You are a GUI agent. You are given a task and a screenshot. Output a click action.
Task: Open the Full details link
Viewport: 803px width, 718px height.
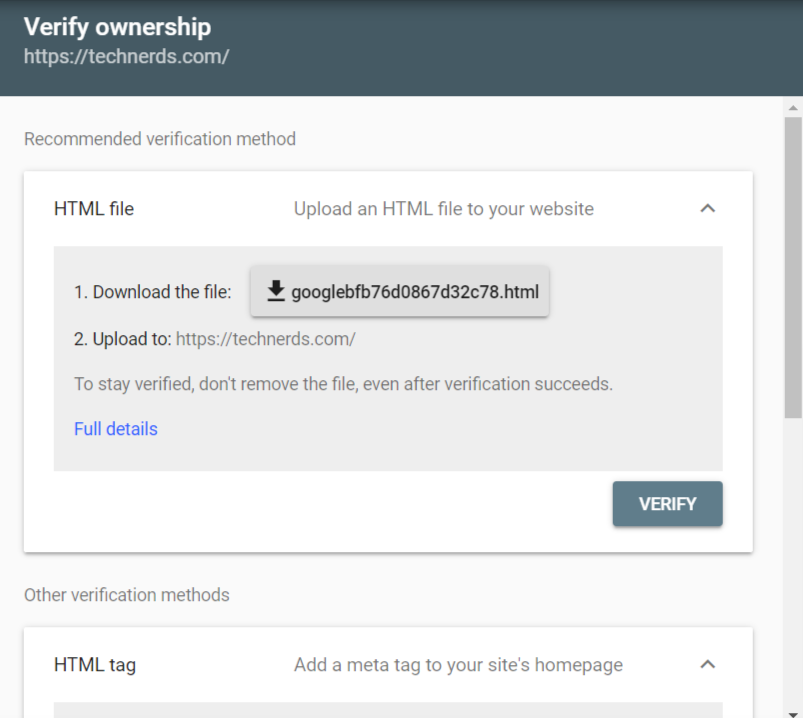[116, 429]
